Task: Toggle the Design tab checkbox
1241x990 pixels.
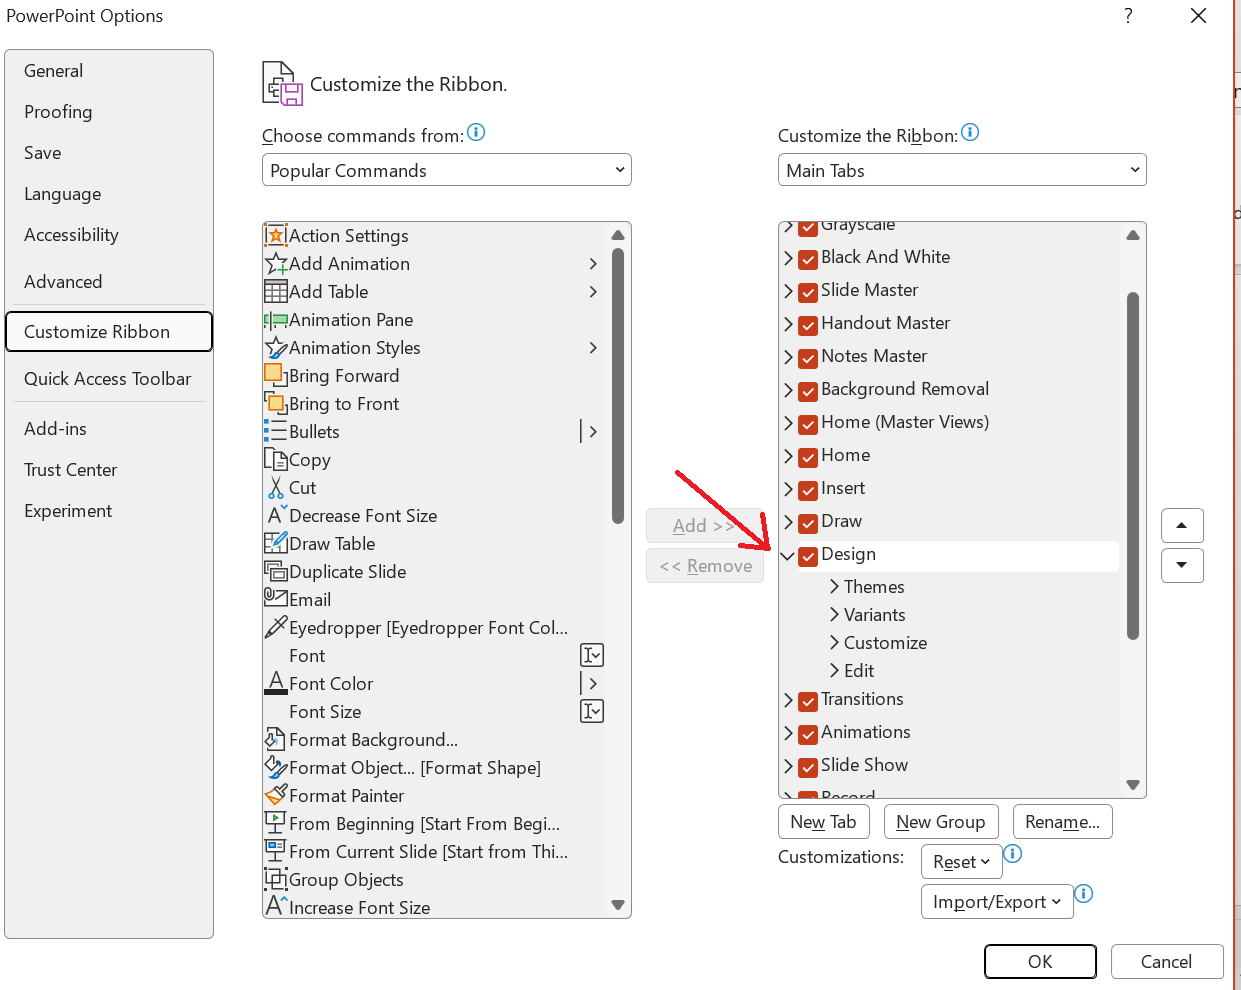Action: coord(808,556)
